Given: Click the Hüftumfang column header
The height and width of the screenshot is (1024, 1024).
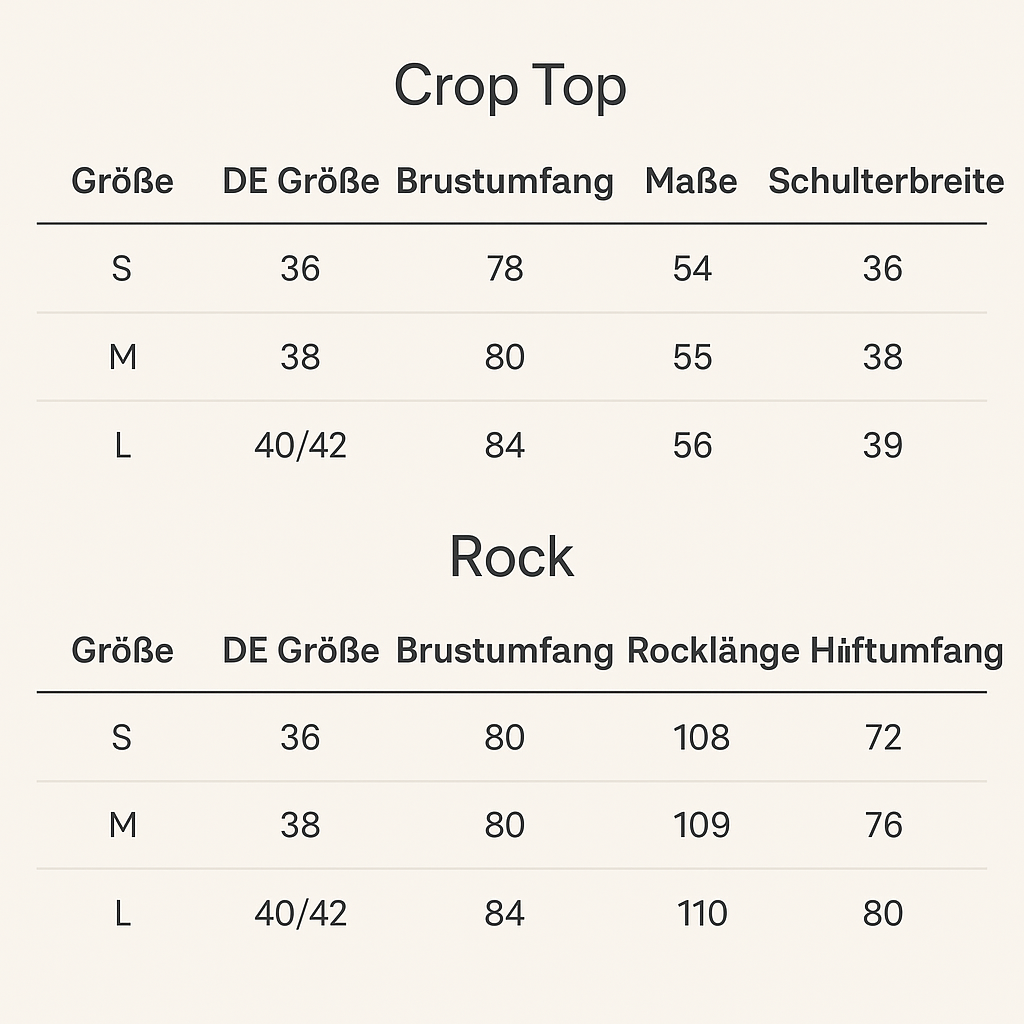Looking at the screenshot, I should click(x=907, y=650).
